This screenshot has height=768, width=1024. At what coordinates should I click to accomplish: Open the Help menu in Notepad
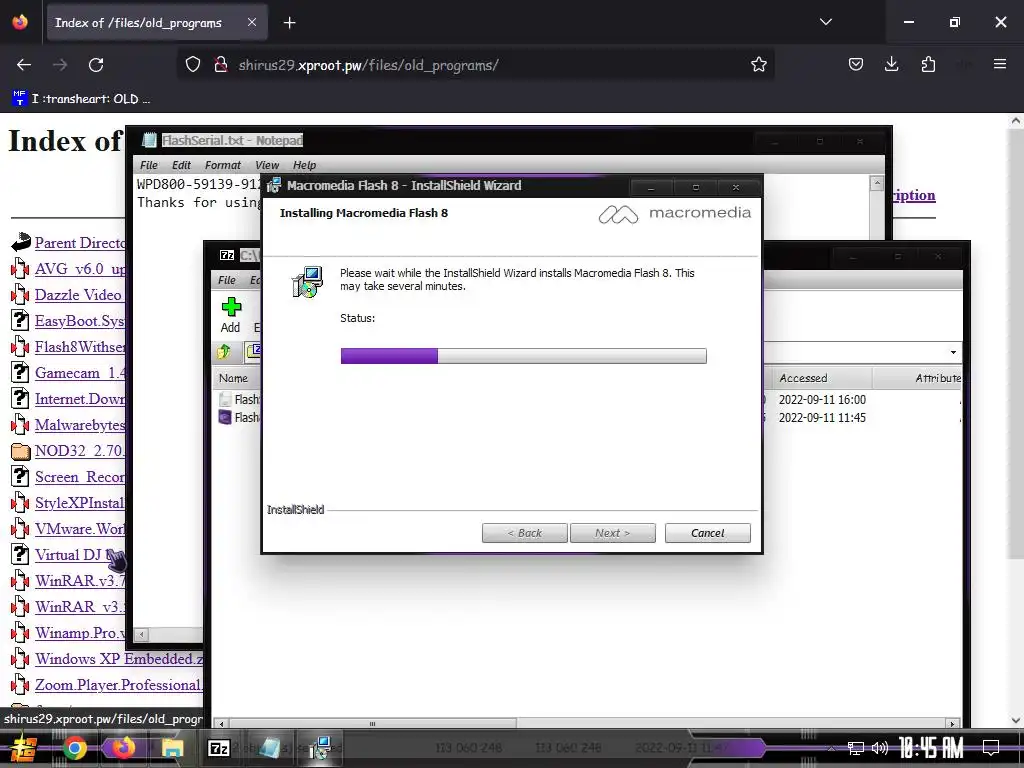[x=304, y=165]
